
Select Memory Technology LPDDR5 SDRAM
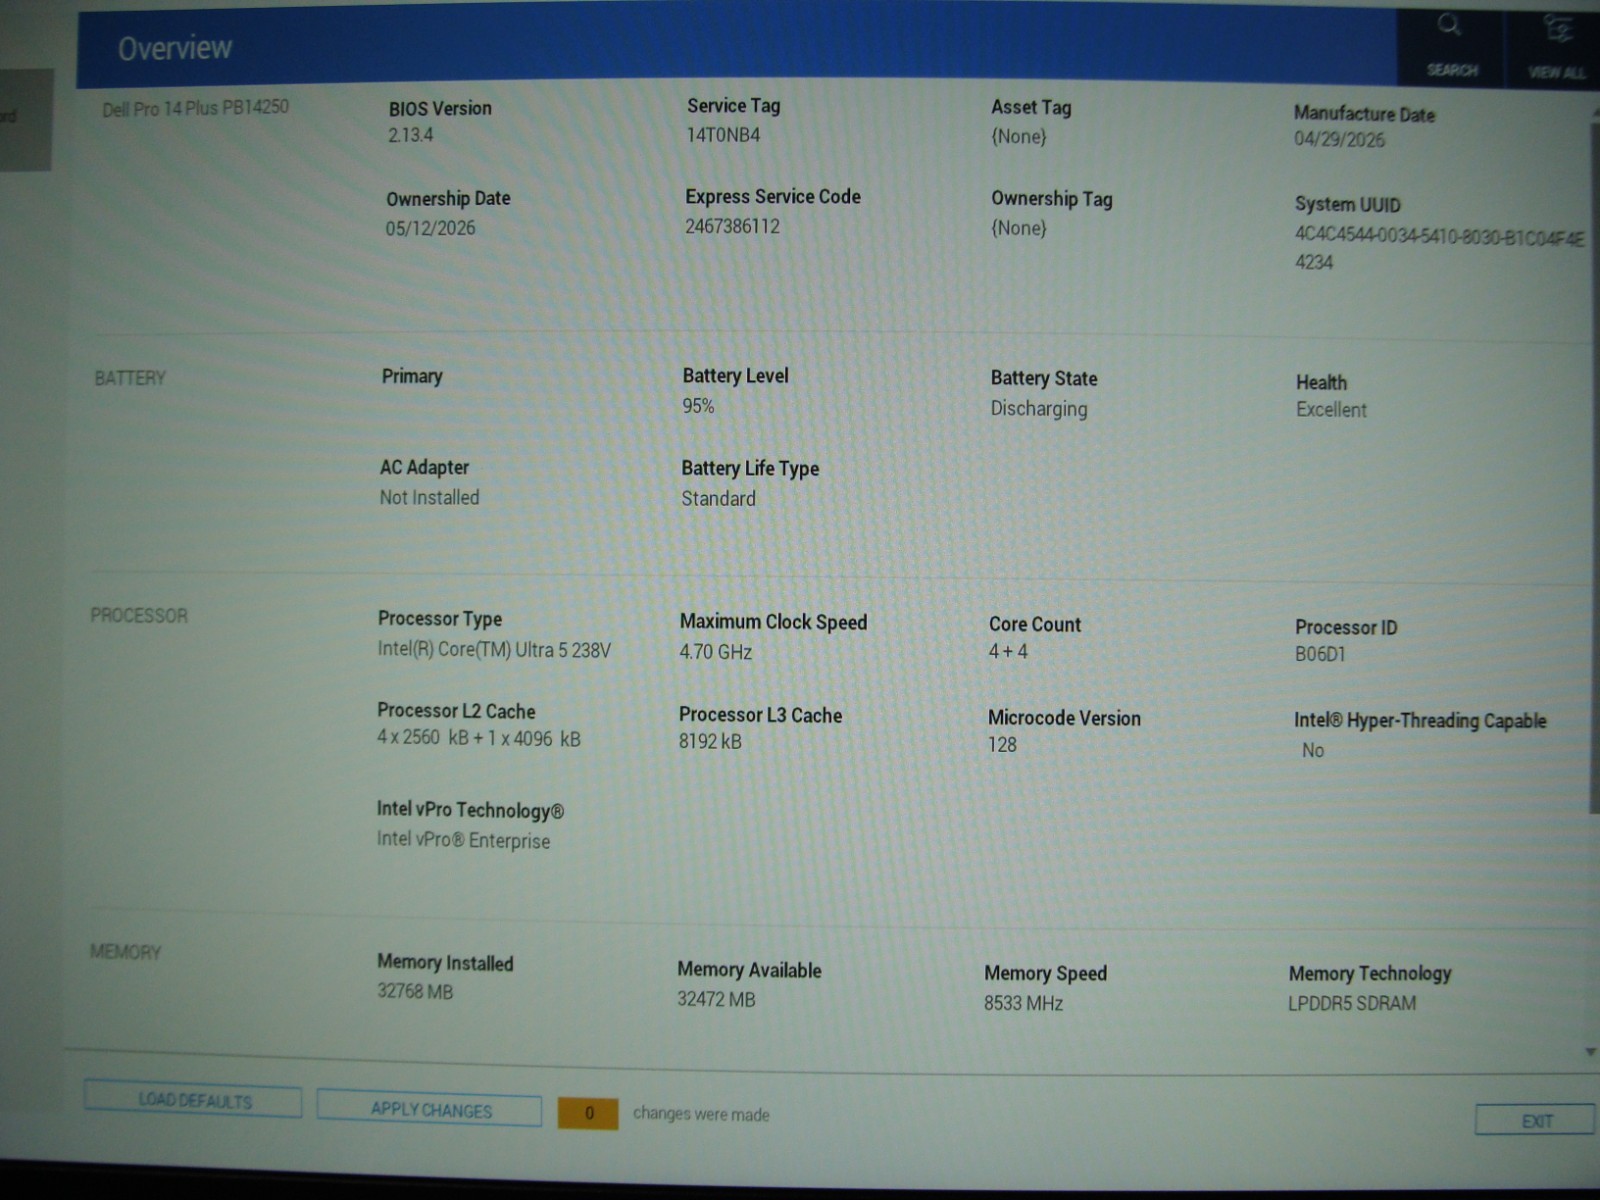point(1351,1003)
